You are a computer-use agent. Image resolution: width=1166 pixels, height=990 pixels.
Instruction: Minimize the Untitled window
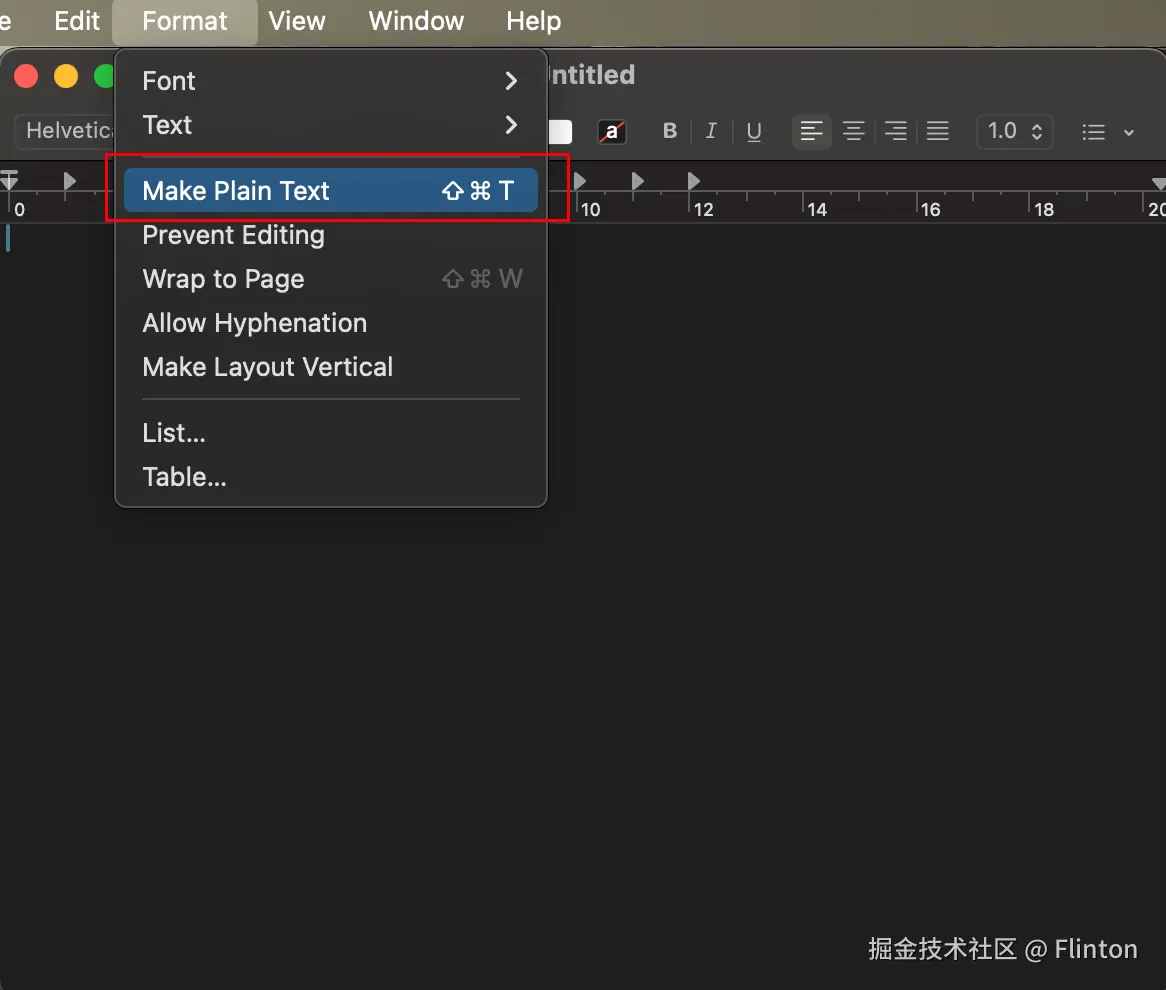(x=65, y=76)
